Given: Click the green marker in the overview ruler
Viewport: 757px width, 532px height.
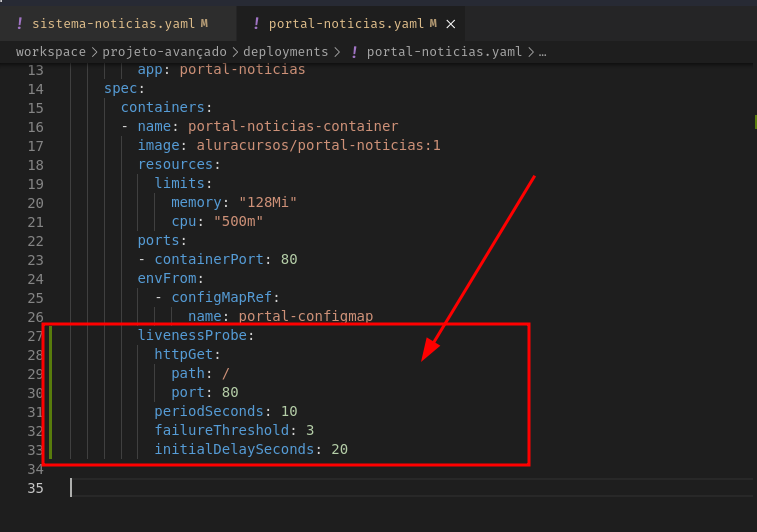Looking at the screenshot, I should pyautogui.click(x=755, y=122).
